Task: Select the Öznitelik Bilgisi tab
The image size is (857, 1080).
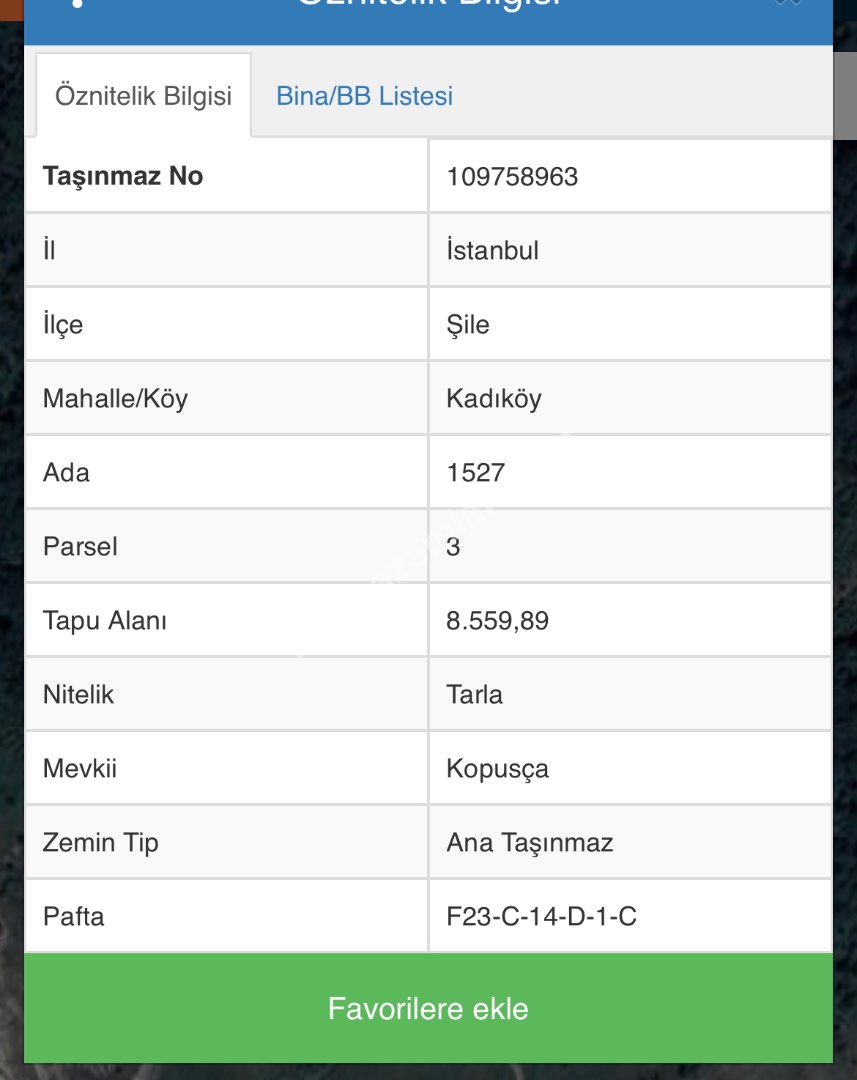Action: coord(143,96)
